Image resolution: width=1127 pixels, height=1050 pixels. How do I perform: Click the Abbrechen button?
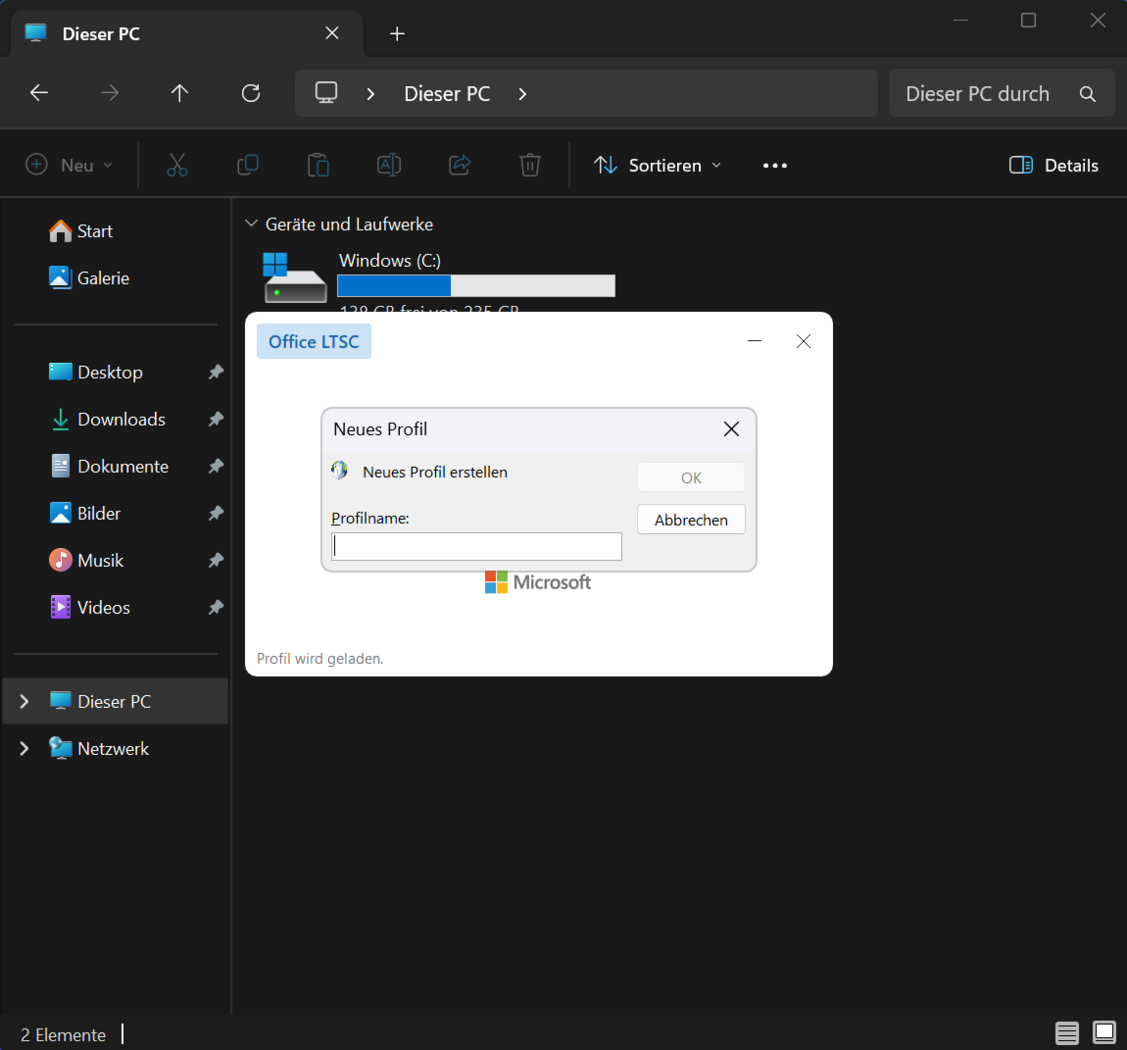pos(691,520)
